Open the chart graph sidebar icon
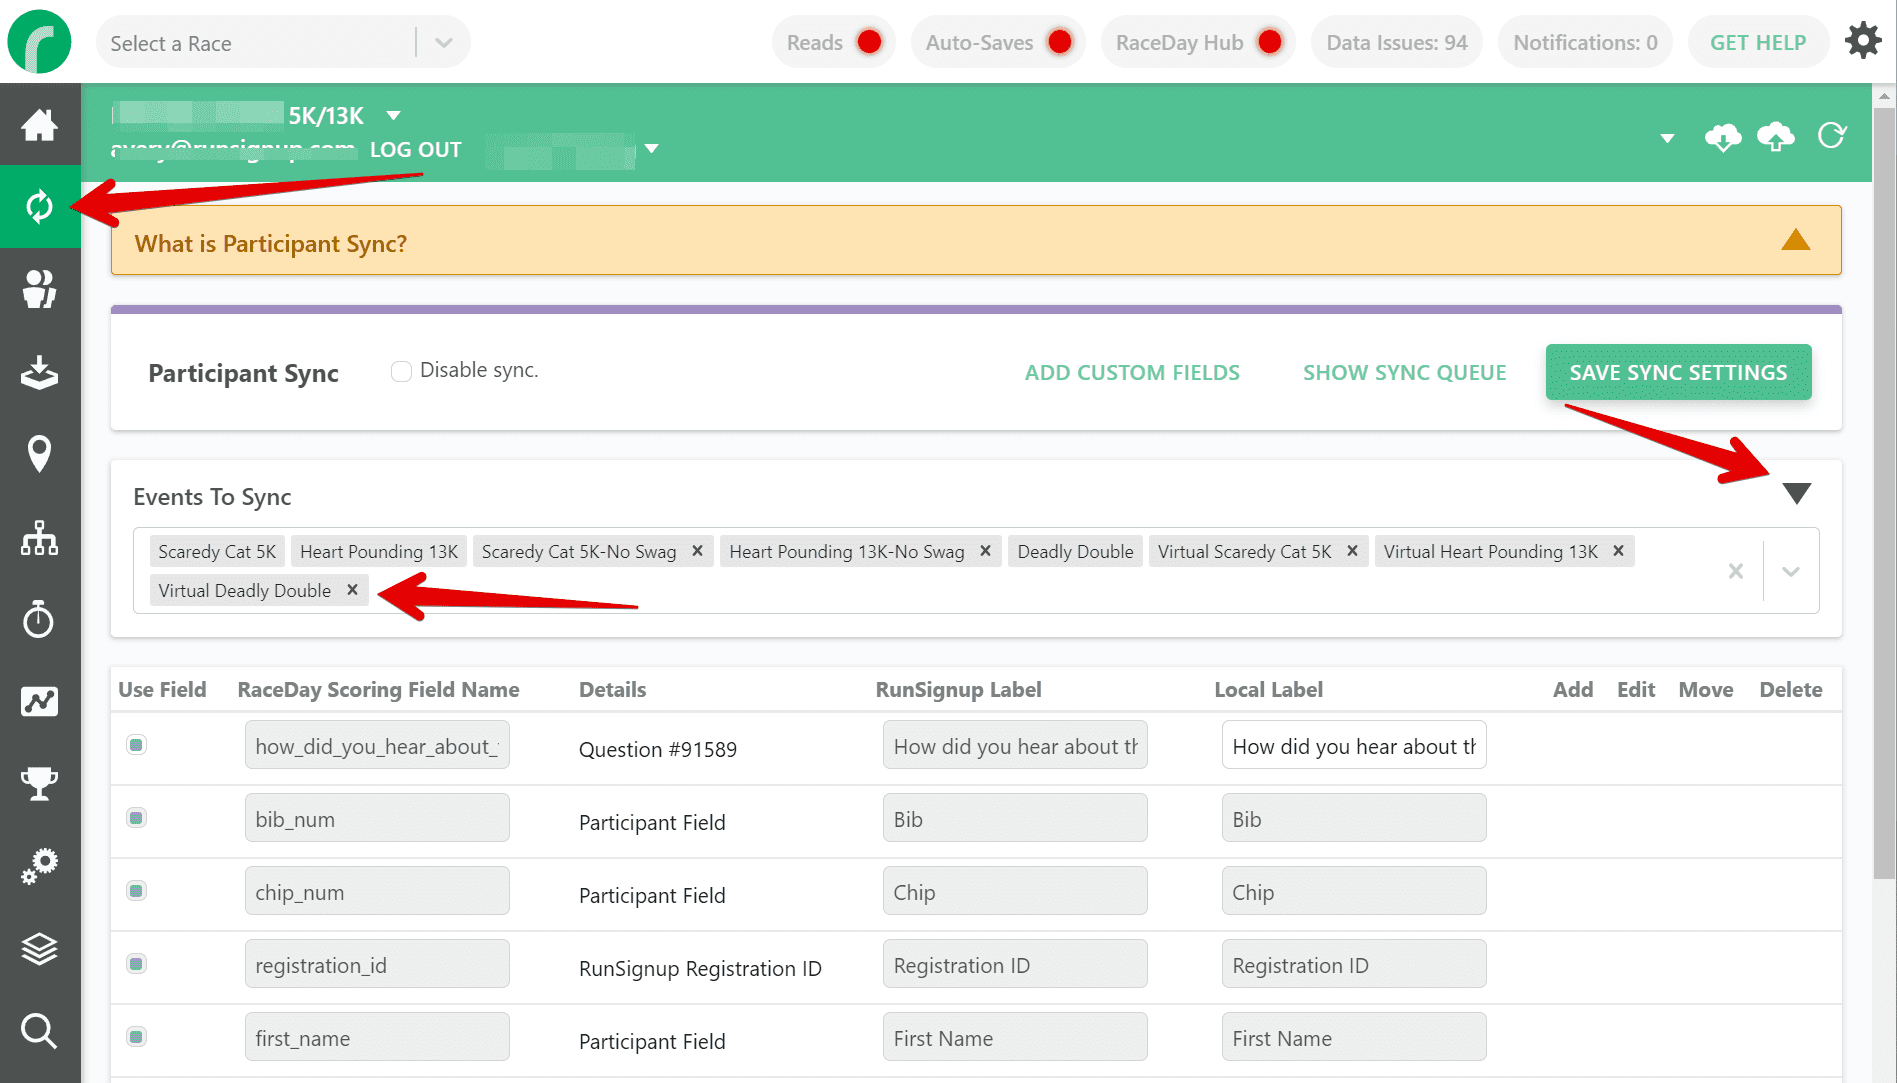Image resolution: width=1897 pixels, height=1083 pixels. (x=40, y=701)
